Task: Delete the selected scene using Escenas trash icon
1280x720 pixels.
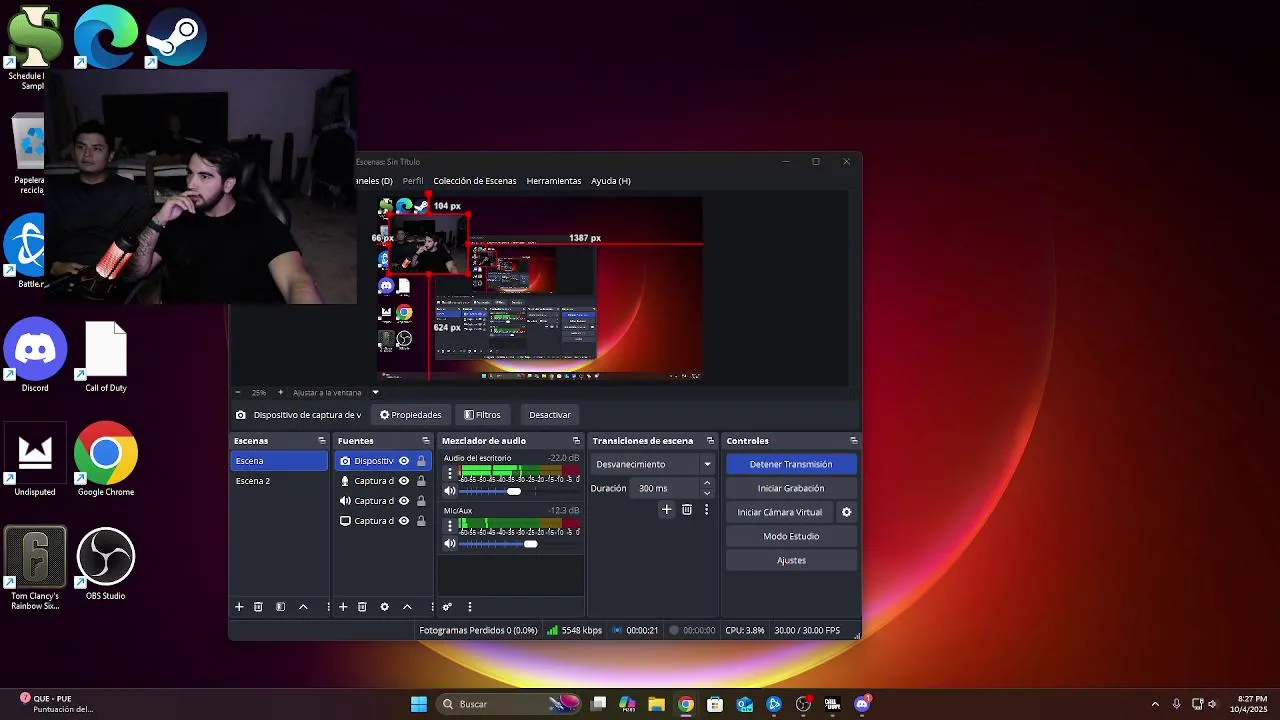Action: tap(258, 607)
